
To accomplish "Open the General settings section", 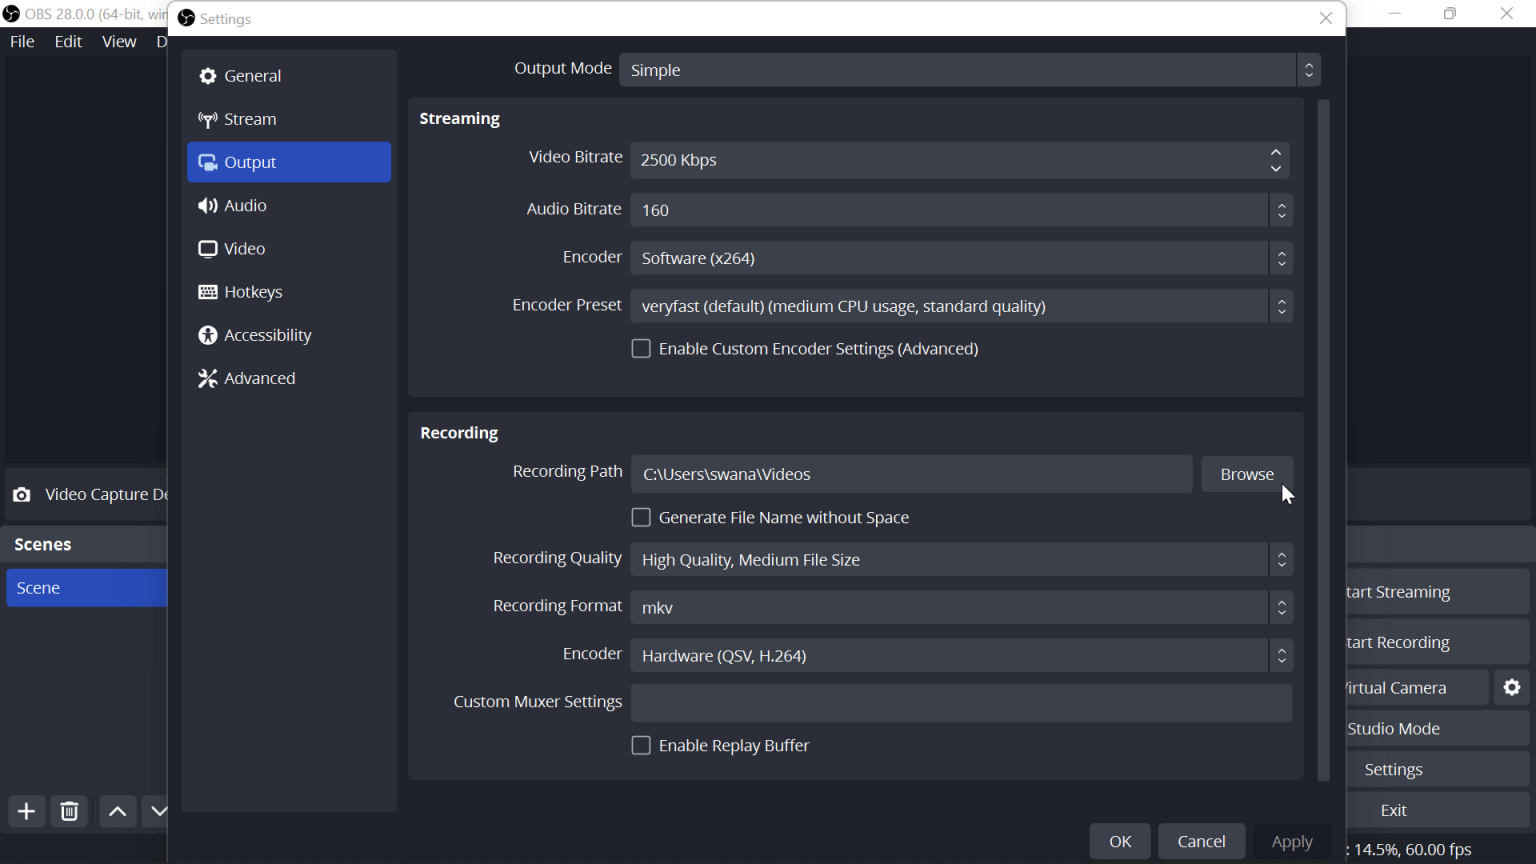I will point(252,75).
